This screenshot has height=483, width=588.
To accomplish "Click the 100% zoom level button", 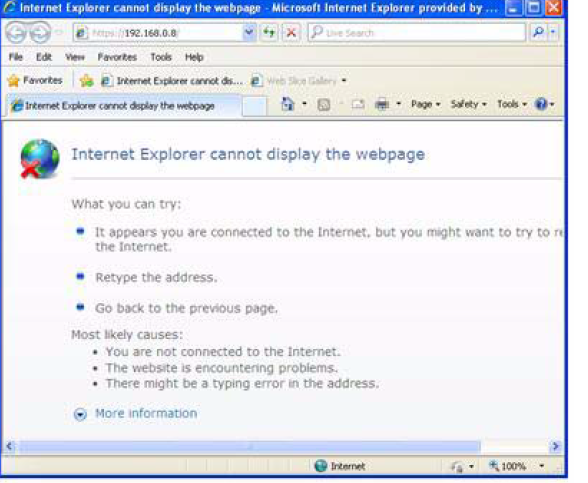I will coord(507,466).
